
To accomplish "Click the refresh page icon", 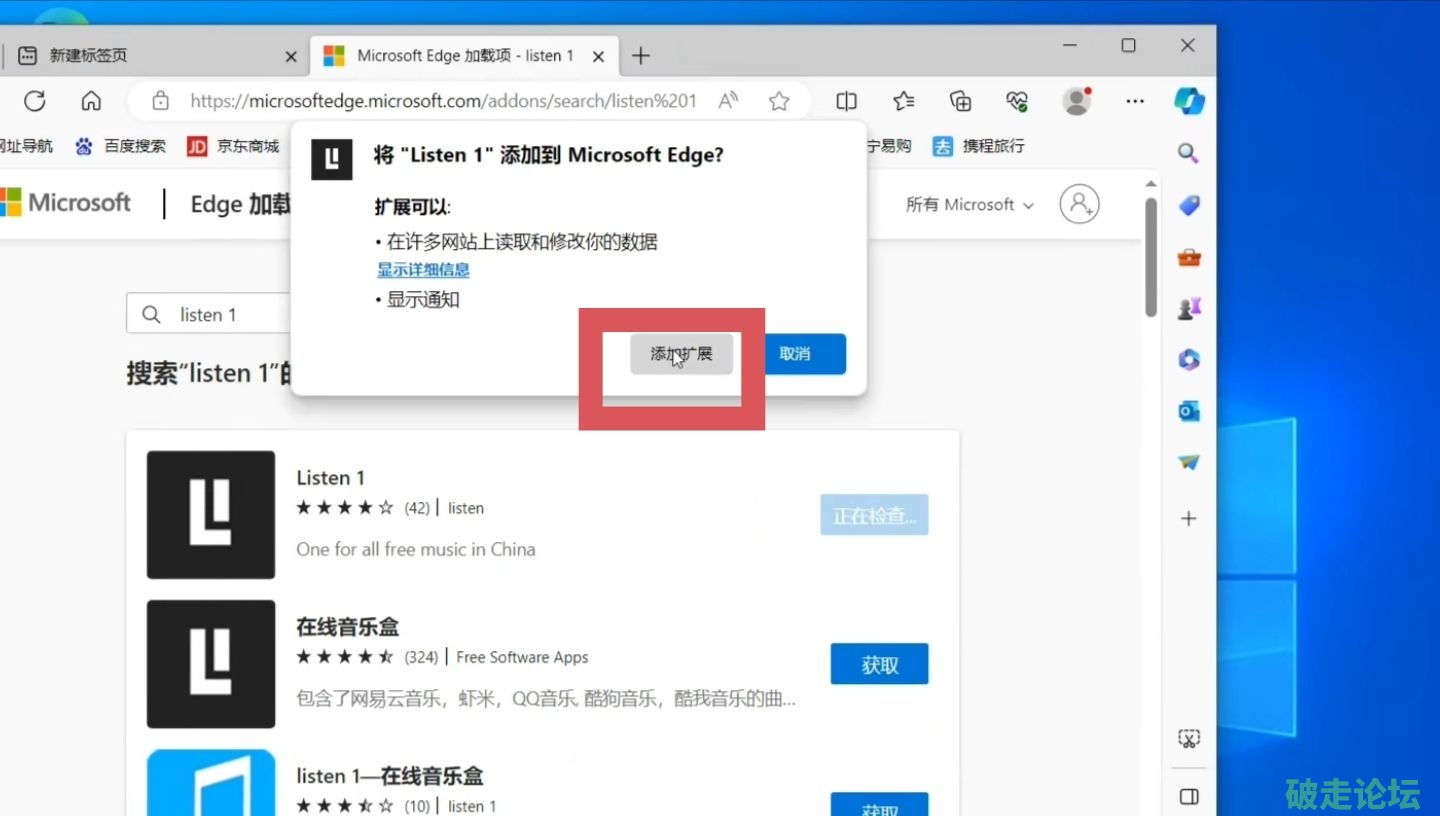I will [35, 101].
